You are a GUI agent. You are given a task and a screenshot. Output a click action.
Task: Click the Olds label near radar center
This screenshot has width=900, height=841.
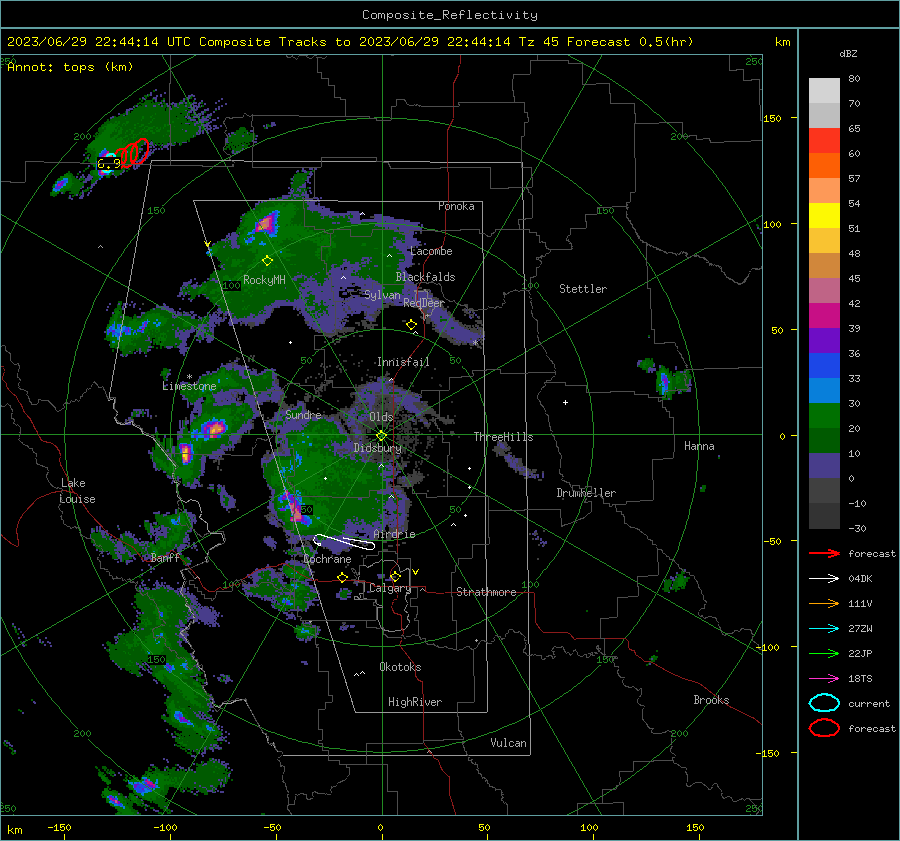click(381, 417)
